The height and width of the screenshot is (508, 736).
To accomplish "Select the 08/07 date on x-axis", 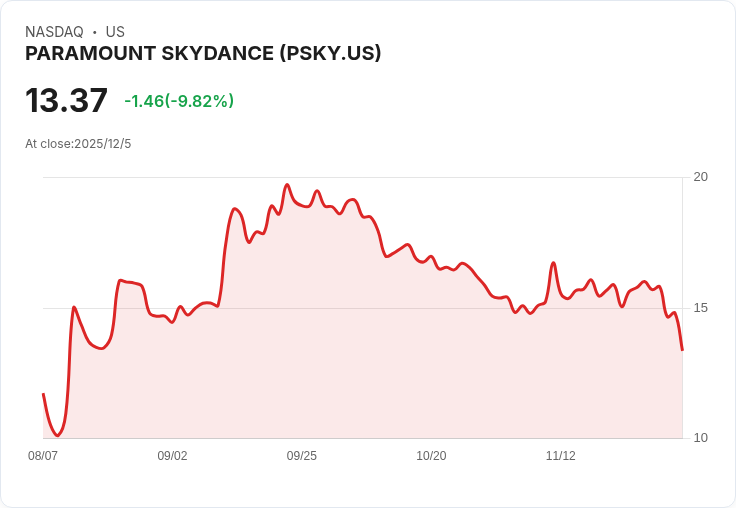I will click(43, 456).
